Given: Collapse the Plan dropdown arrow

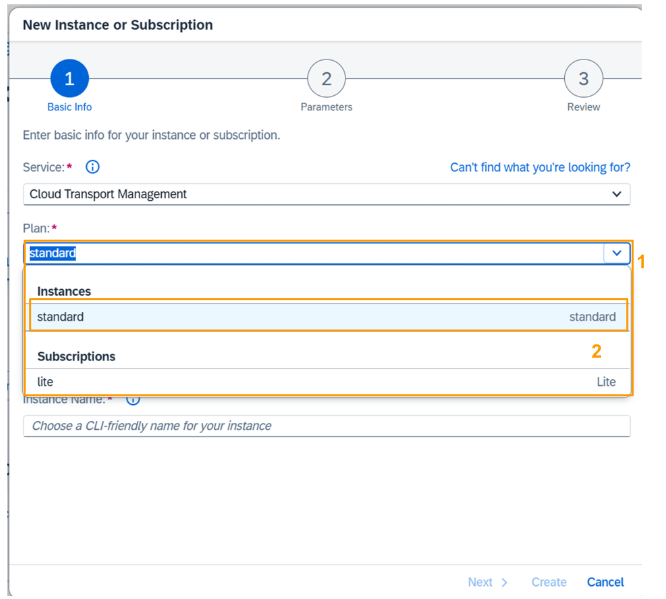Looking at the screenshot, I should point(617,253).
